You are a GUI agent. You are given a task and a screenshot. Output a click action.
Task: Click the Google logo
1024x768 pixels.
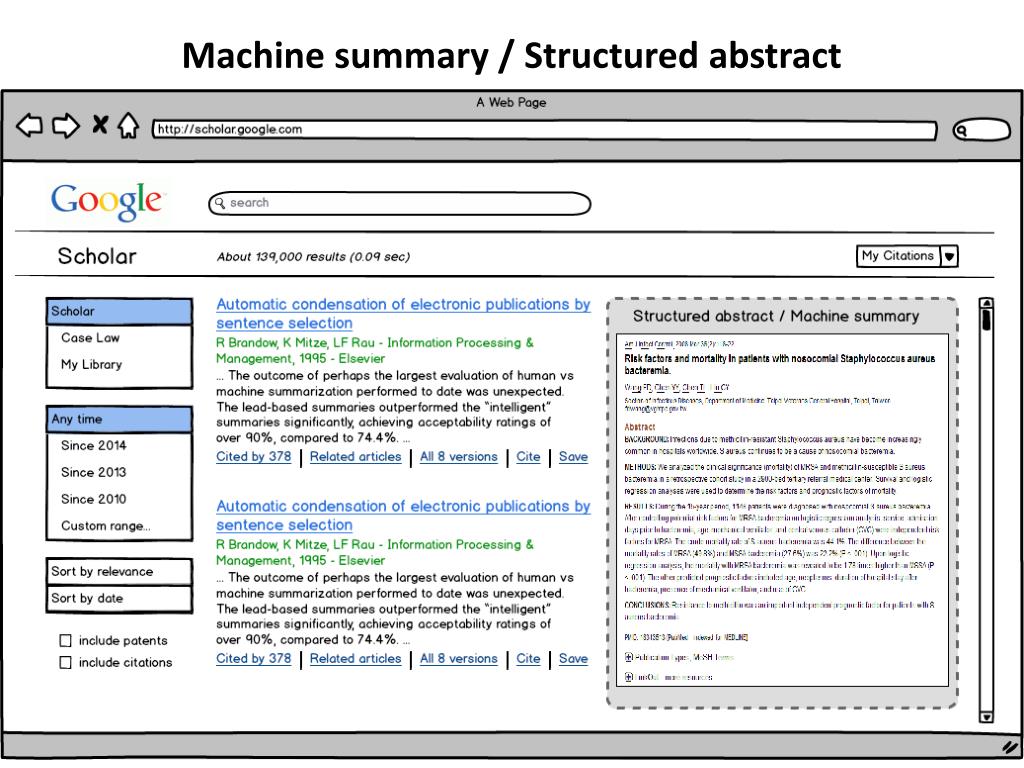click(106, 201)
